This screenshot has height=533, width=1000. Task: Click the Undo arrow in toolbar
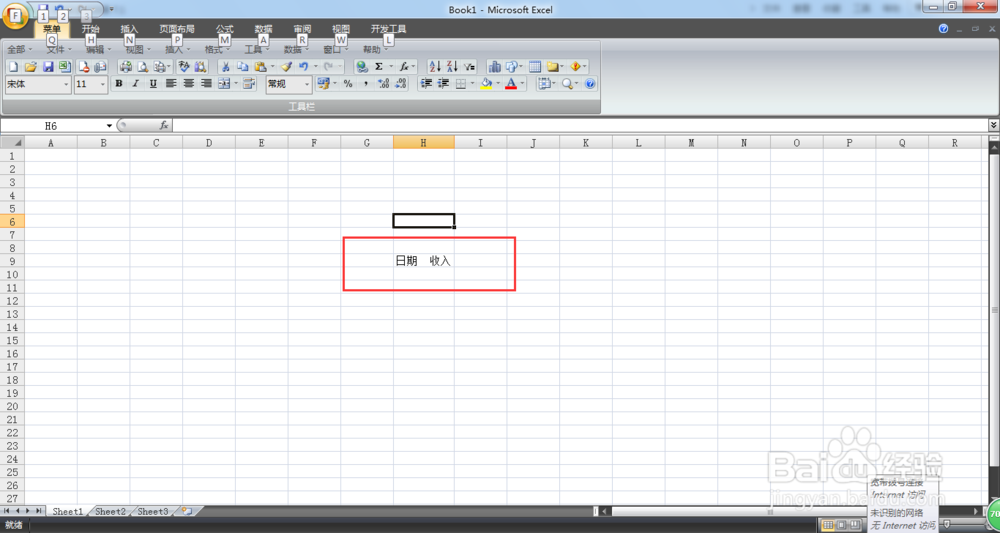[304, 67]
